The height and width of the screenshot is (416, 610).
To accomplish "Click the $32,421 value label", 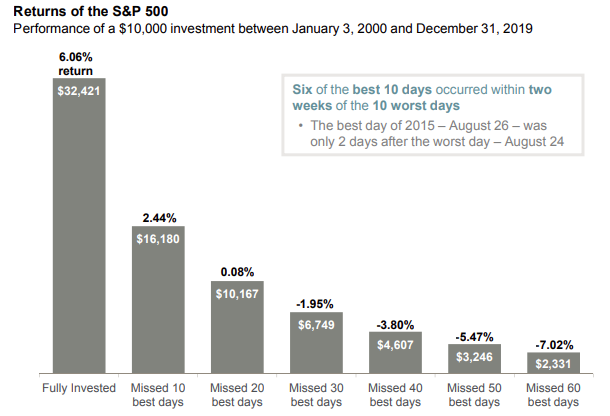I will pyautogui.click(x=79, y=92).
